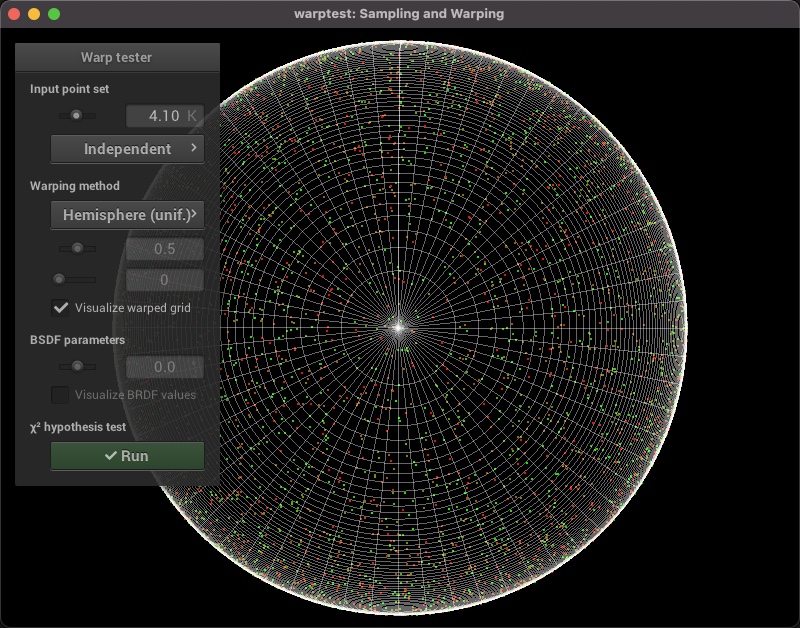Click the bright center of the warped grid
This screenshot has height=628, width=800.
pyautogui.click(x=398, y=327)
